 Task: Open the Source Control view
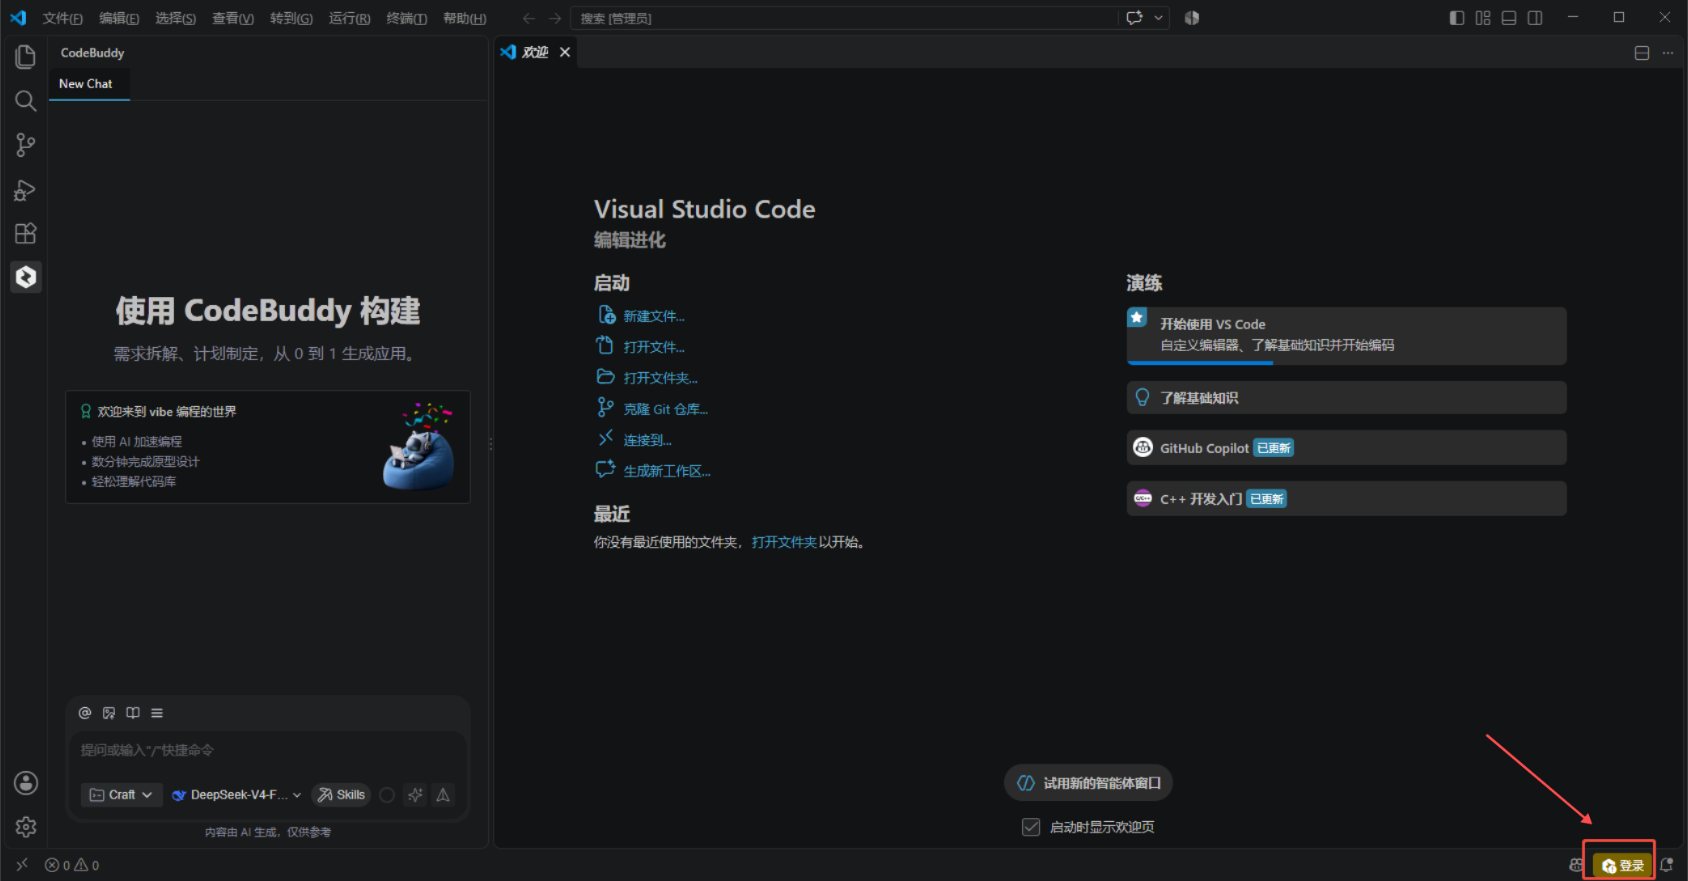point(26,145)
